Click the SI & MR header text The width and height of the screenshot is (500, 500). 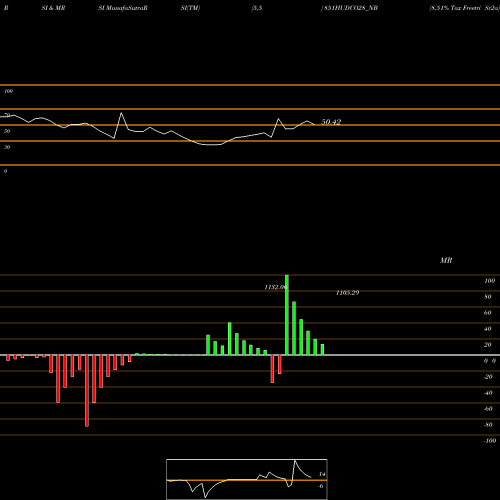pyautogui.click(x=53, y=8)
